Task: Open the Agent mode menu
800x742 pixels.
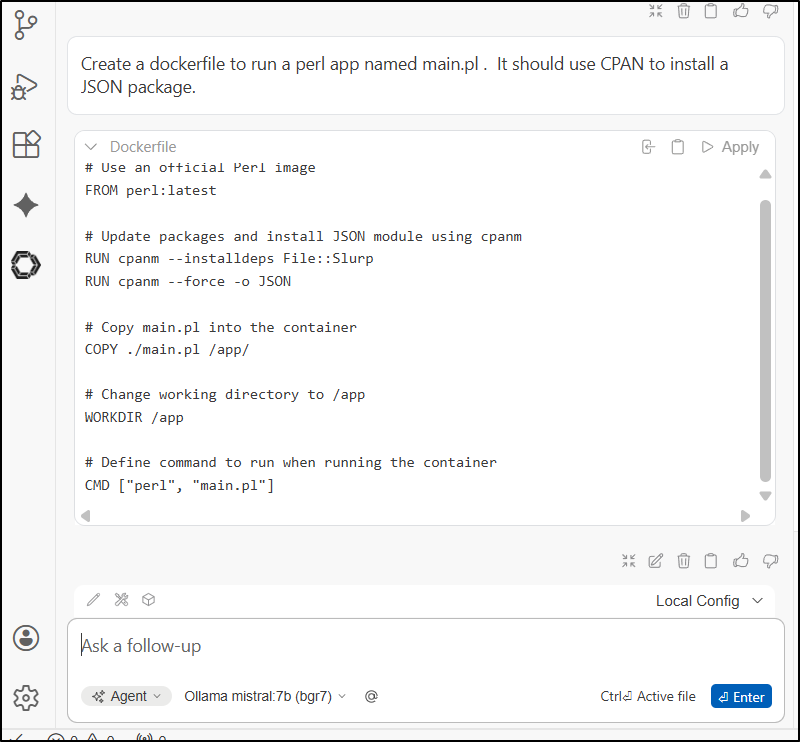Action: click(x=126, y=696)
